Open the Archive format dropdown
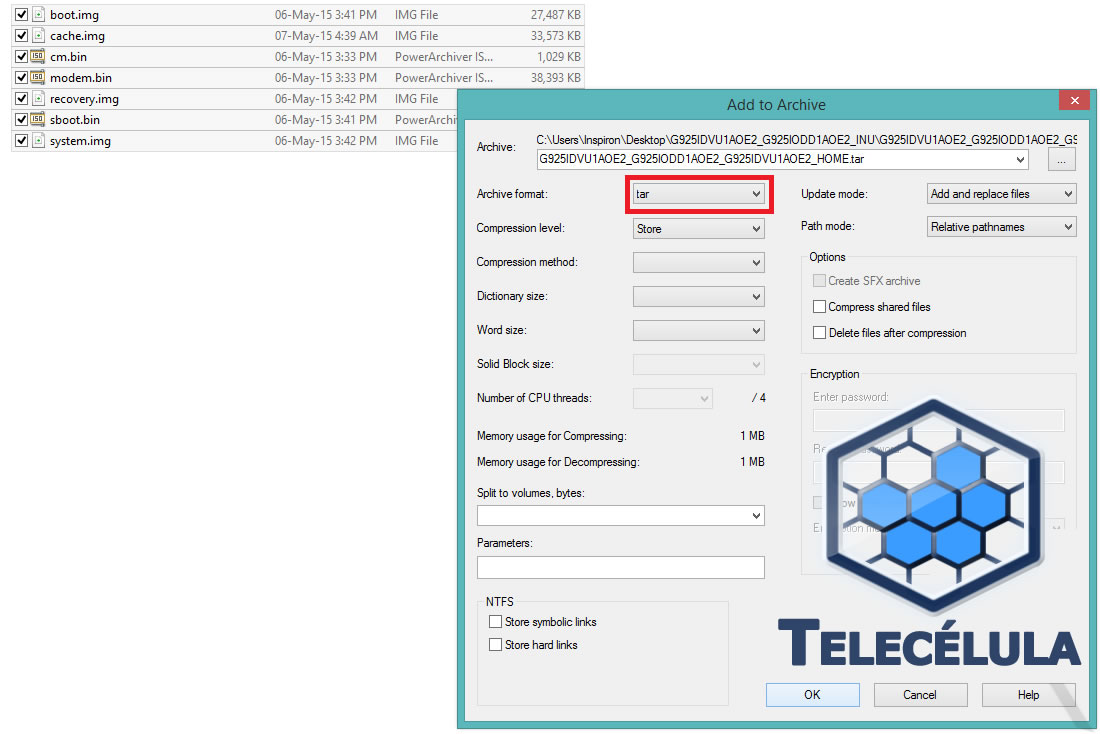 click(698, 194)
